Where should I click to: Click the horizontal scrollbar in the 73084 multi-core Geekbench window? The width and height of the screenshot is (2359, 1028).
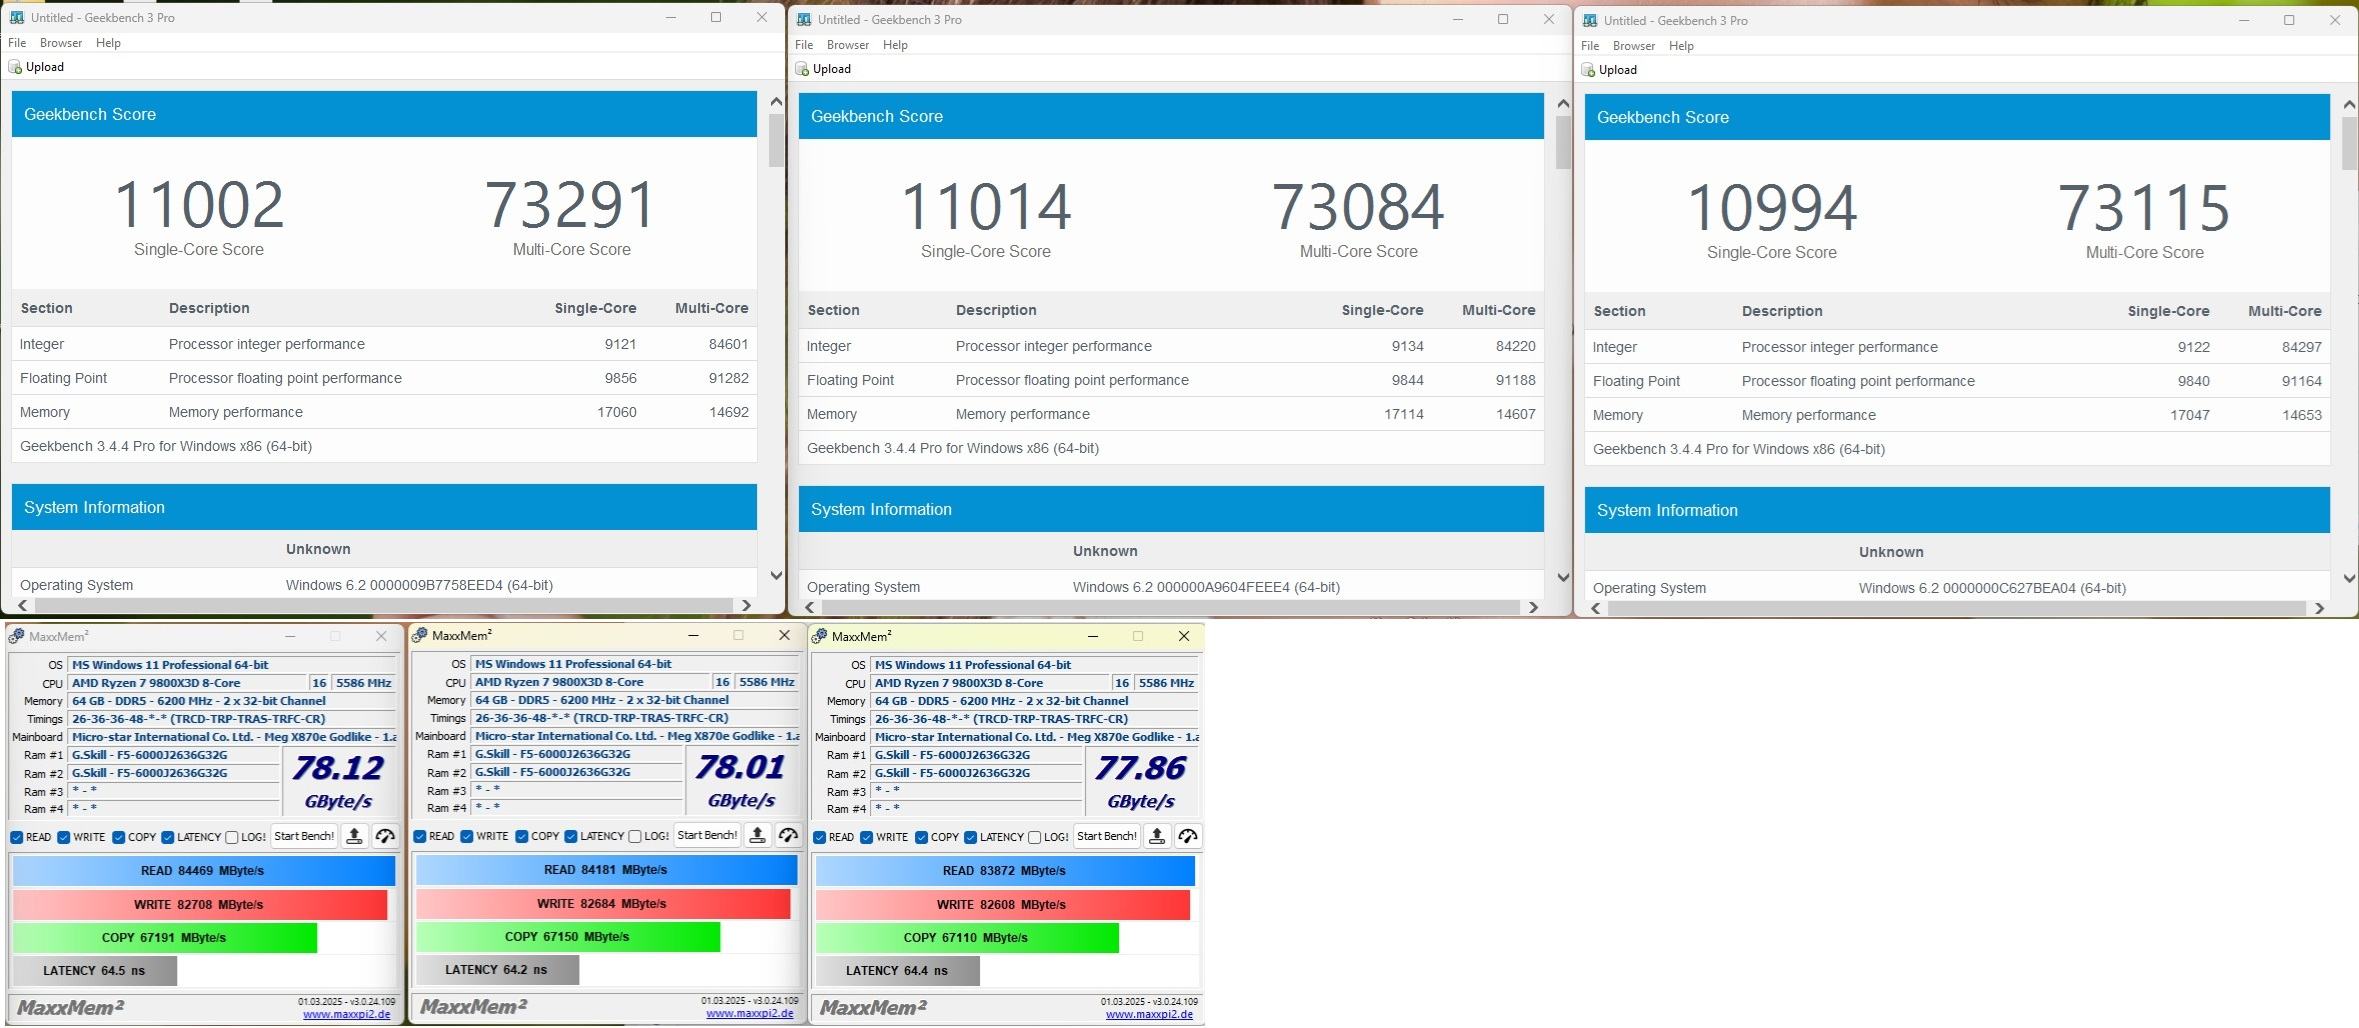[1171, 607]
